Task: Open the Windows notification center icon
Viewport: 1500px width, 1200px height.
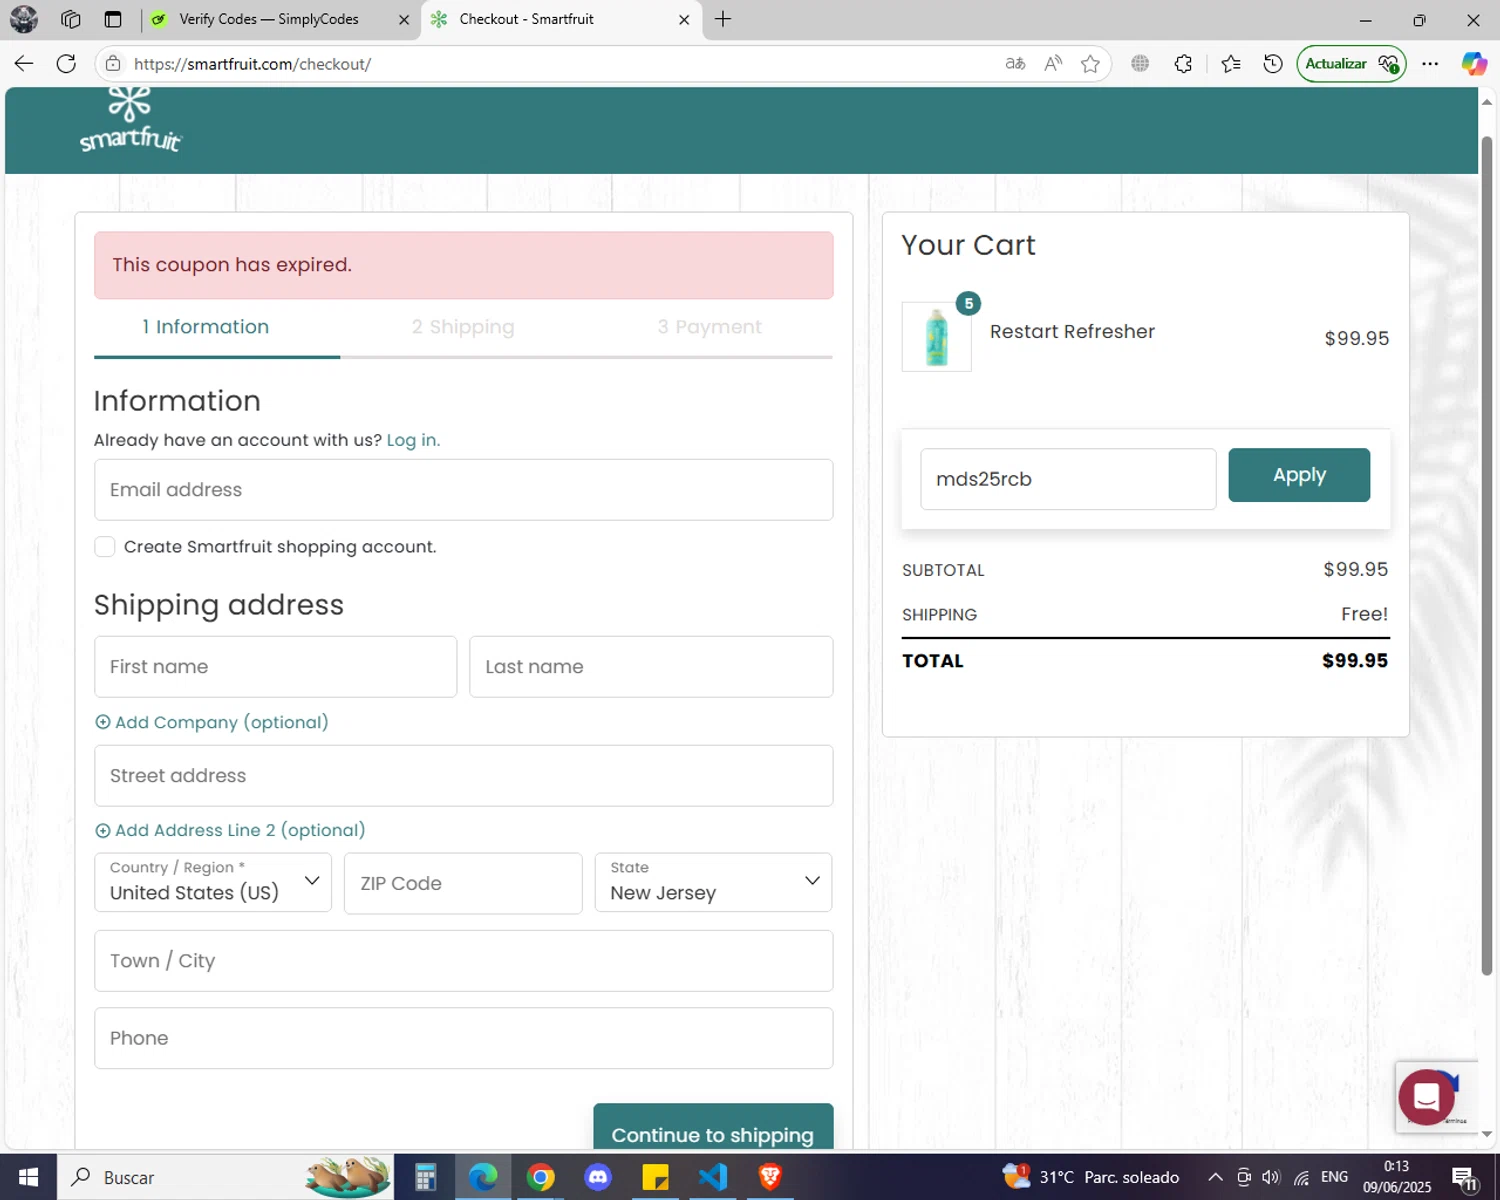Action: [1465, 1178]
